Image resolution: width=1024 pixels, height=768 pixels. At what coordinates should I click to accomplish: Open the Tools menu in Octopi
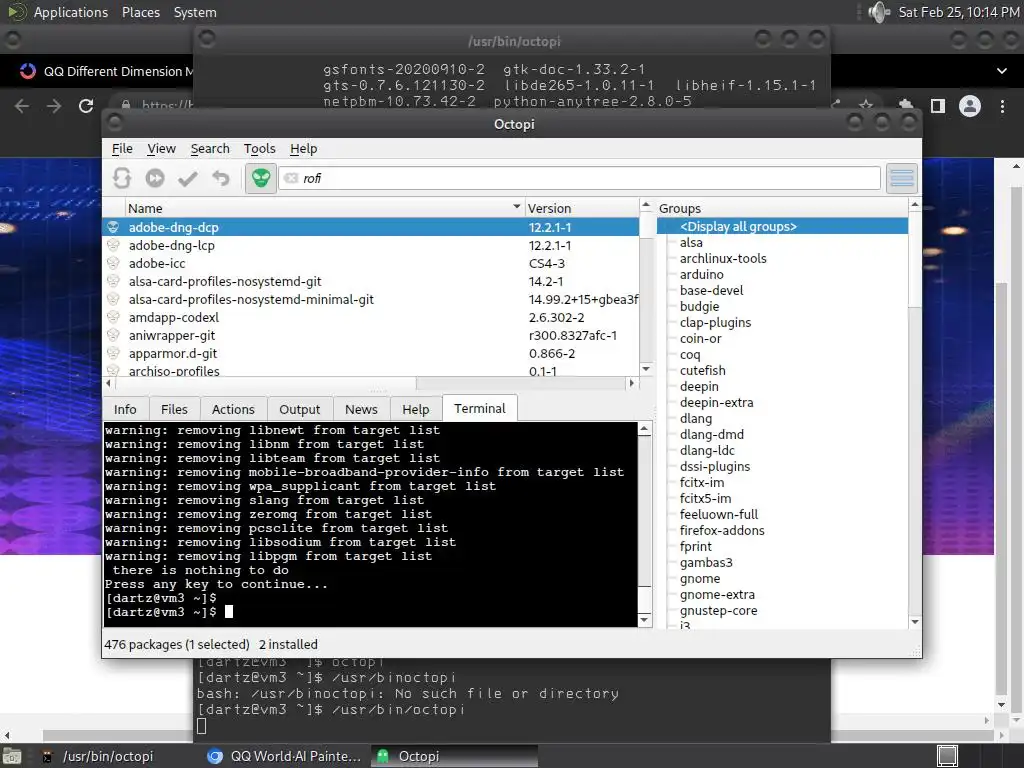(x=259, y=149)
